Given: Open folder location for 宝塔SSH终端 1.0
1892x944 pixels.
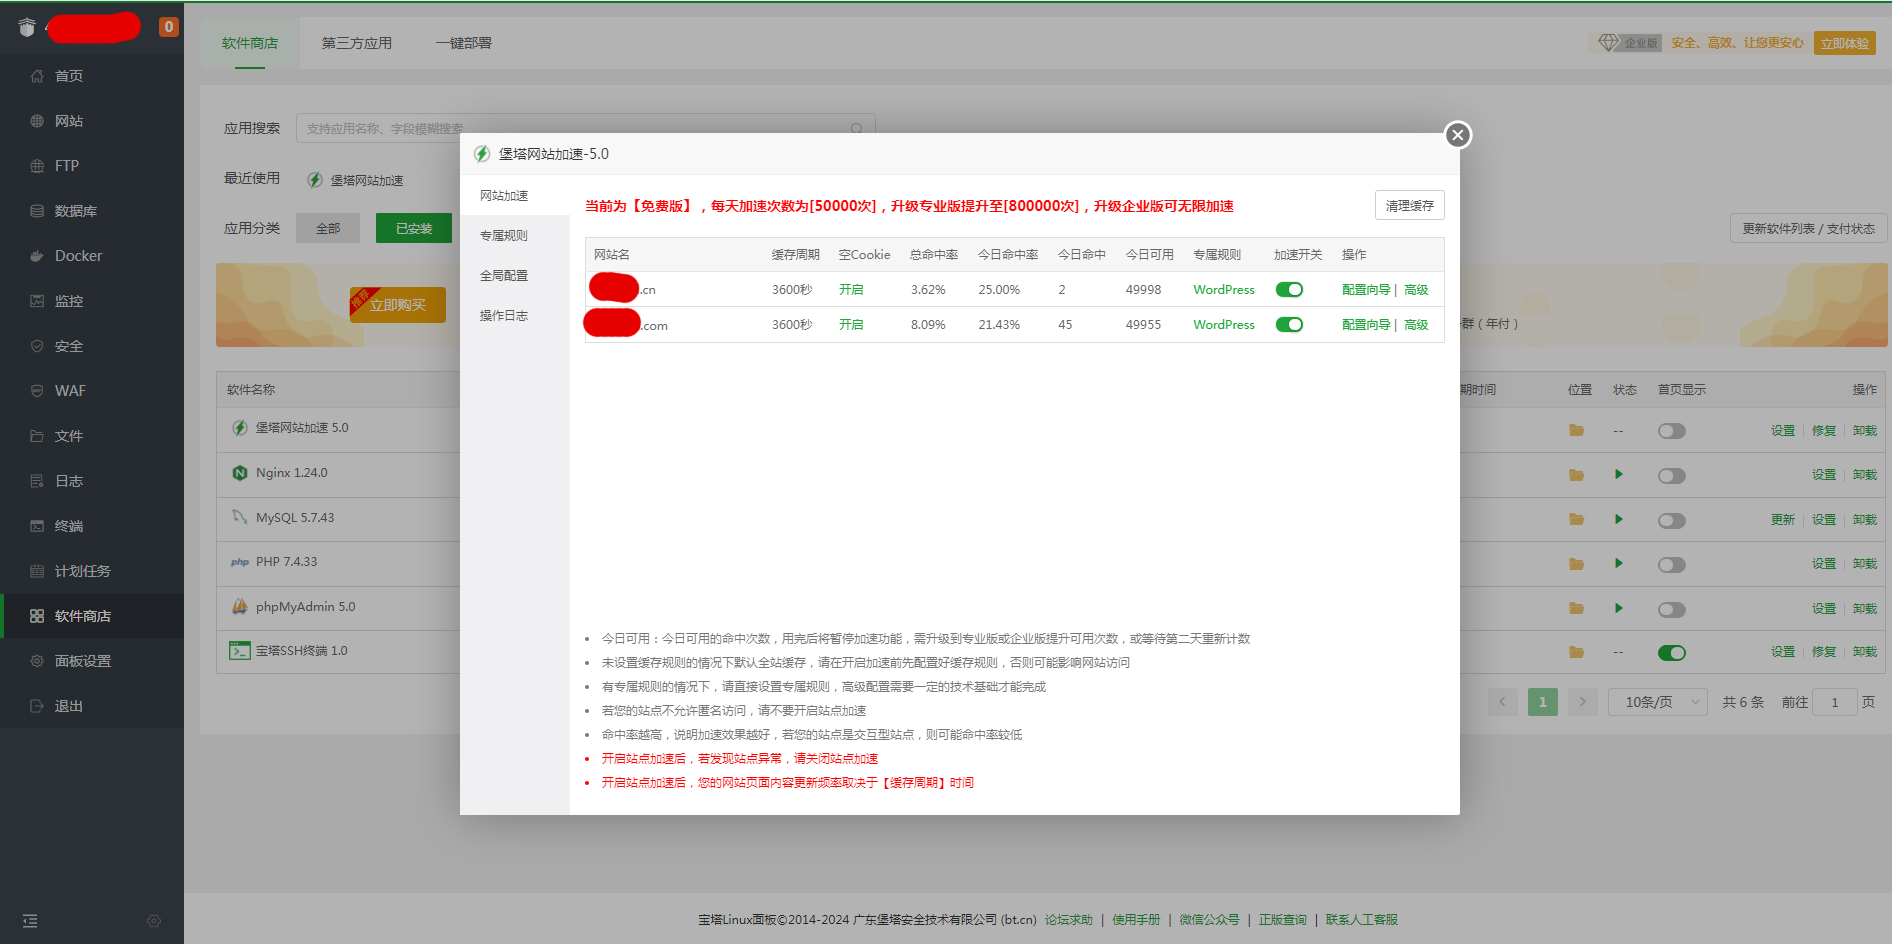Looking at the screenshot, I should click(1576, 652).
